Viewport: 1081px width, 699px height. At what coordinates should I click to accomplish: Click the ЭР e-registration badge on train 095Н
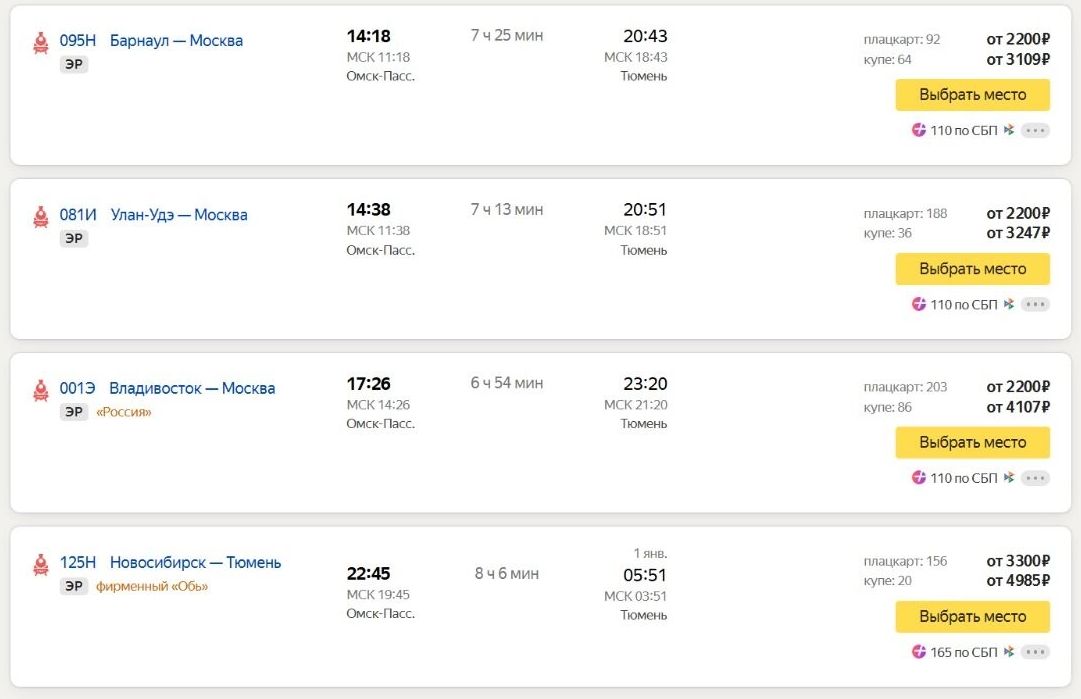pyautogui.click(x=74, y=64)
